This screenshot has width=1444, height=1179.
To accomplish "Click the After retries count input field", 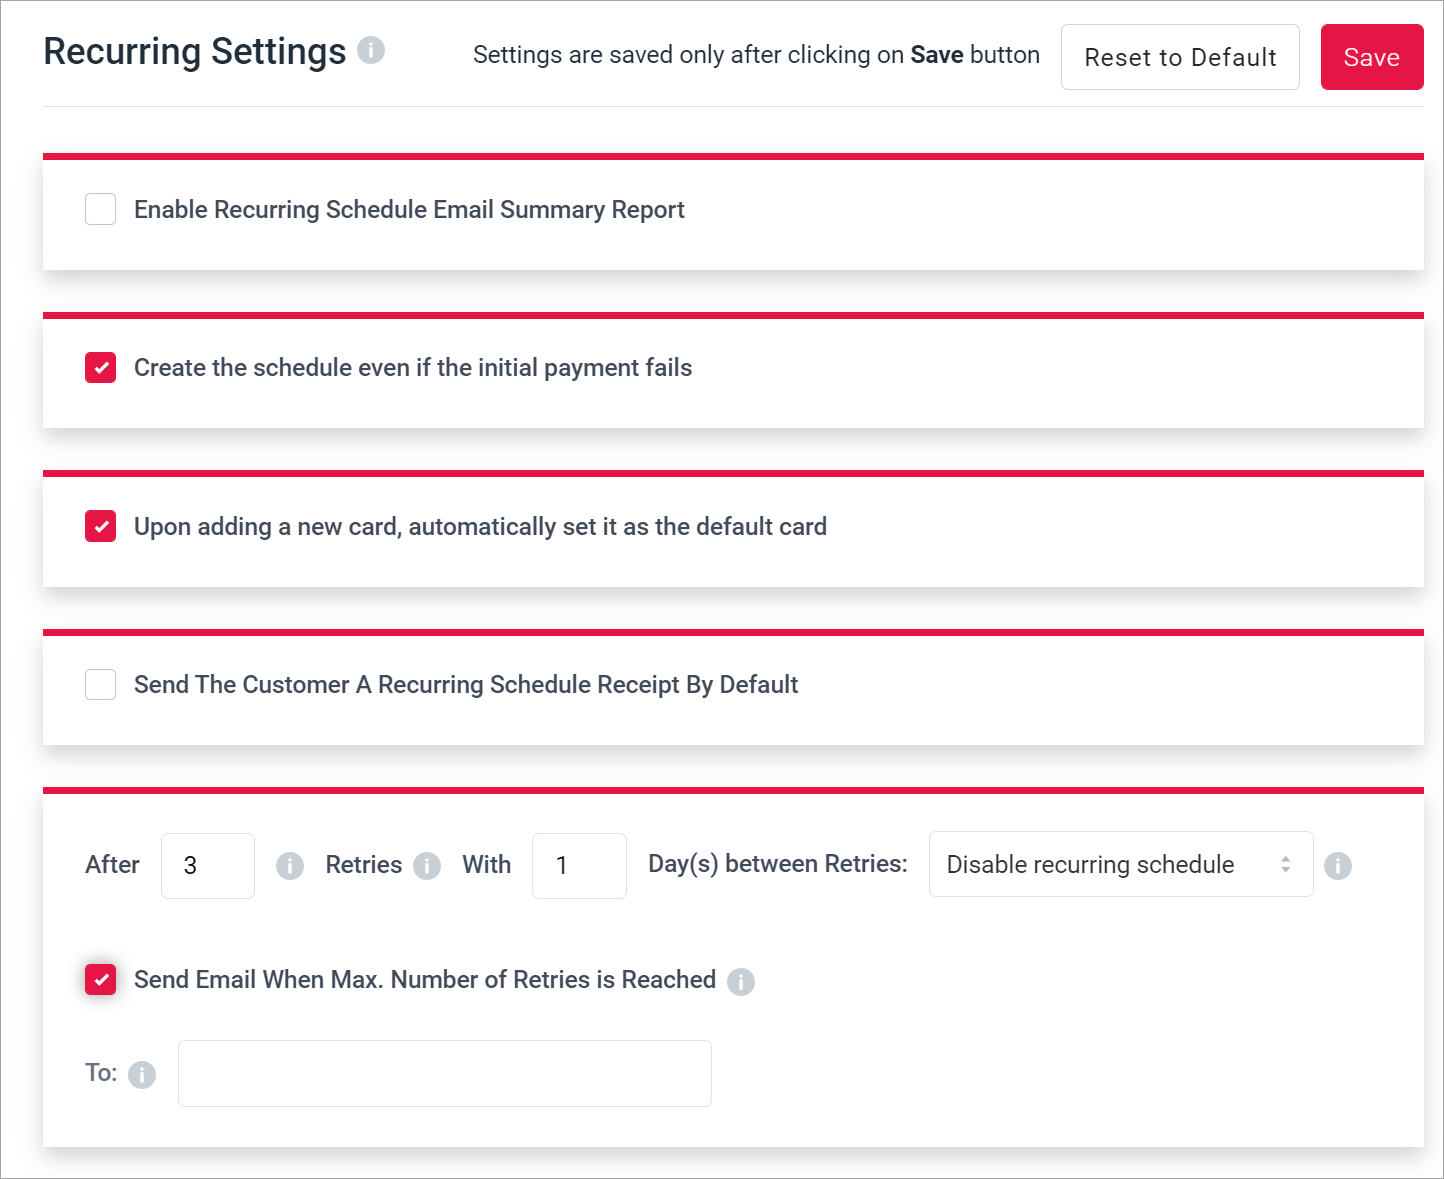I will [208, 866].
